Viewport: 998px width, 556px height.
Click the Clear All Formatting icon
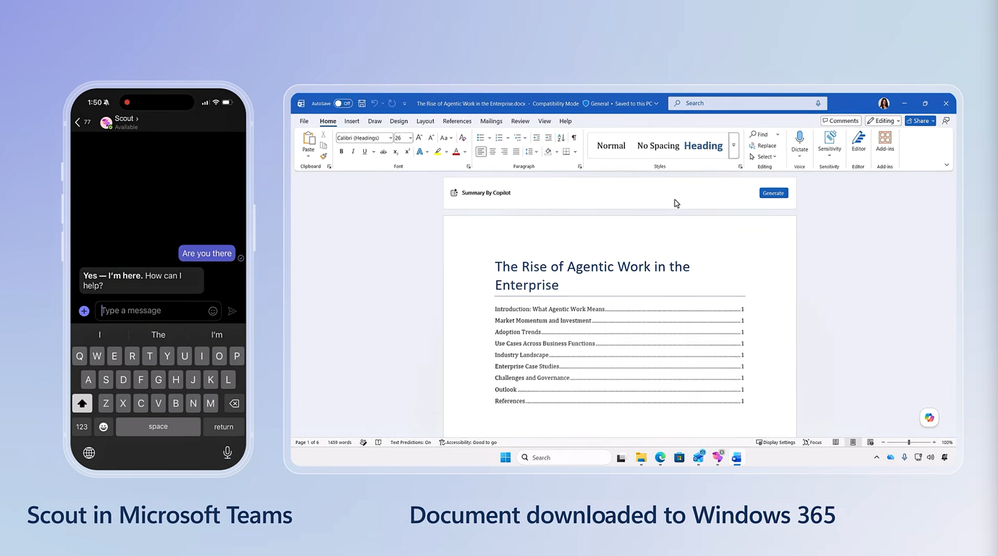(x=463, y=137)
